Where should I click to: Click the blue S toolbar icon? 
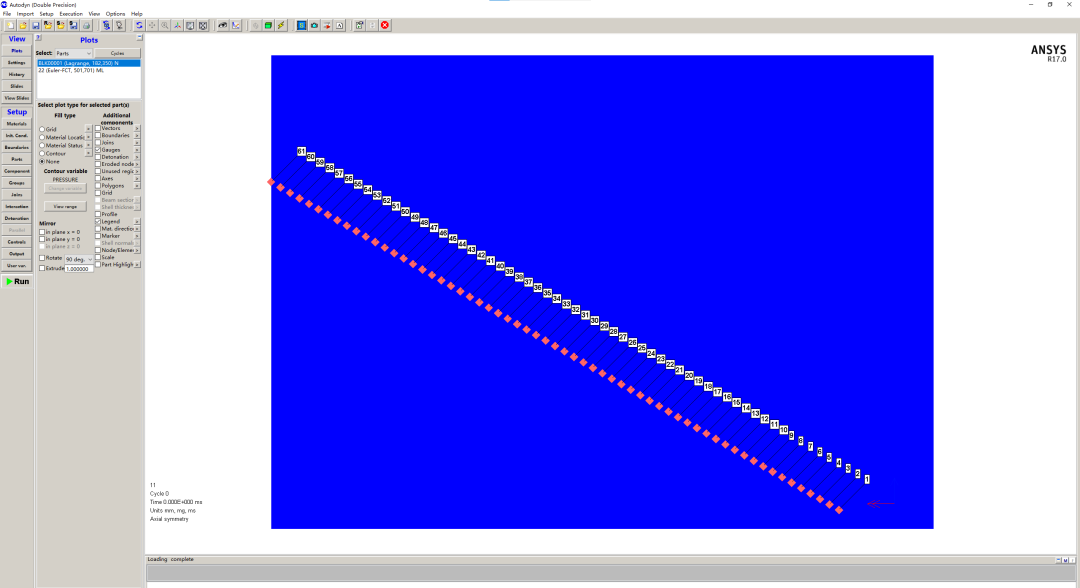(302, 25)
